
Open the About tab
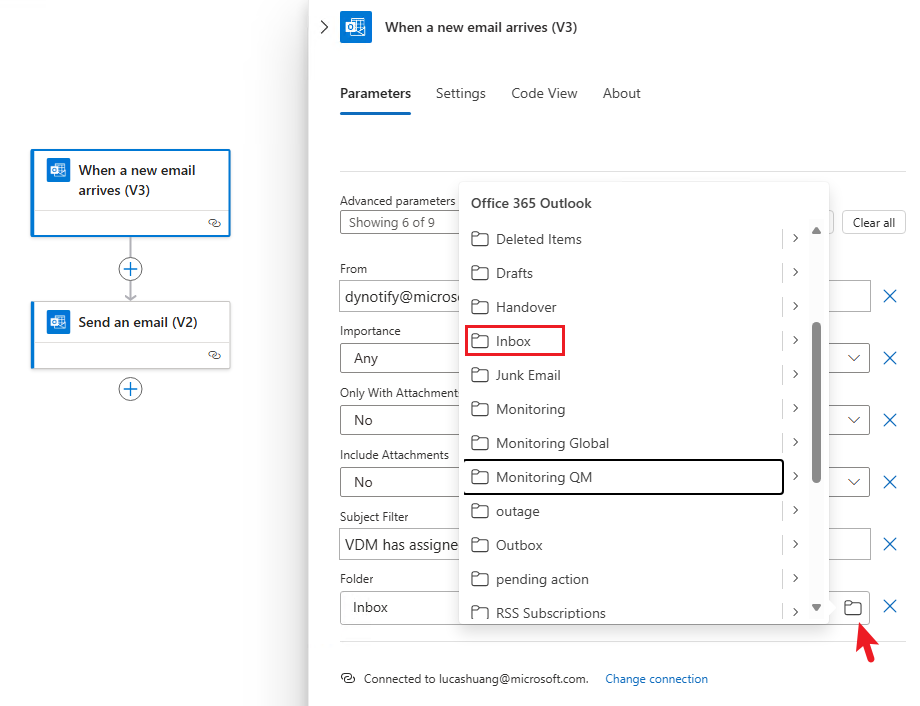pos(621,93)
